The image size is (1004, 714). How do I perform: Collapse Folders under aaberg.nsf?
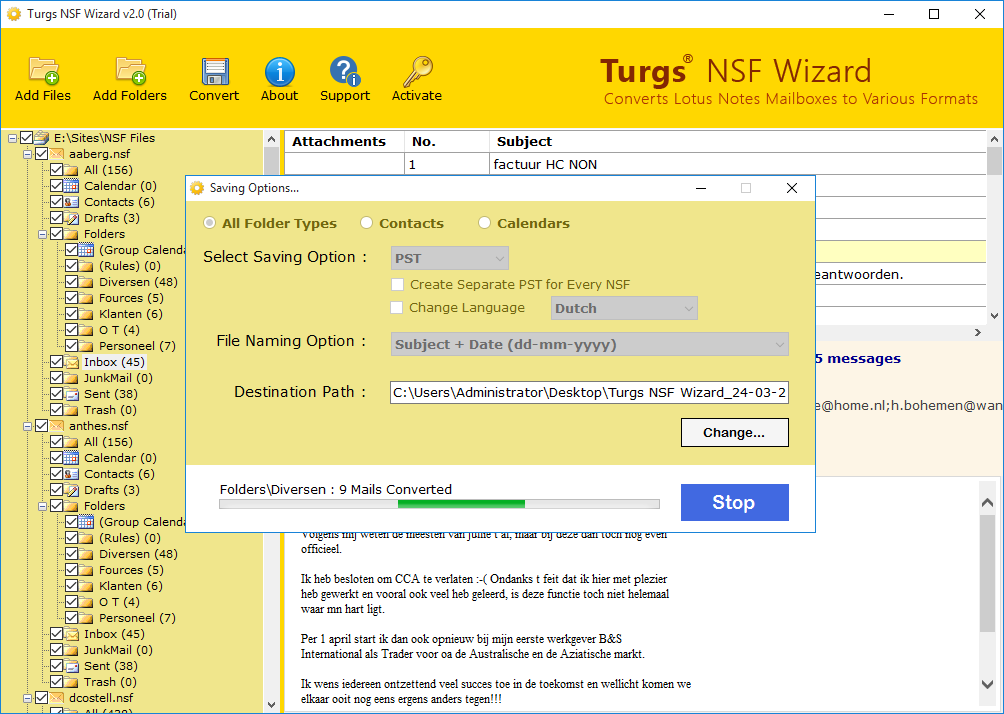click(42, 234)
